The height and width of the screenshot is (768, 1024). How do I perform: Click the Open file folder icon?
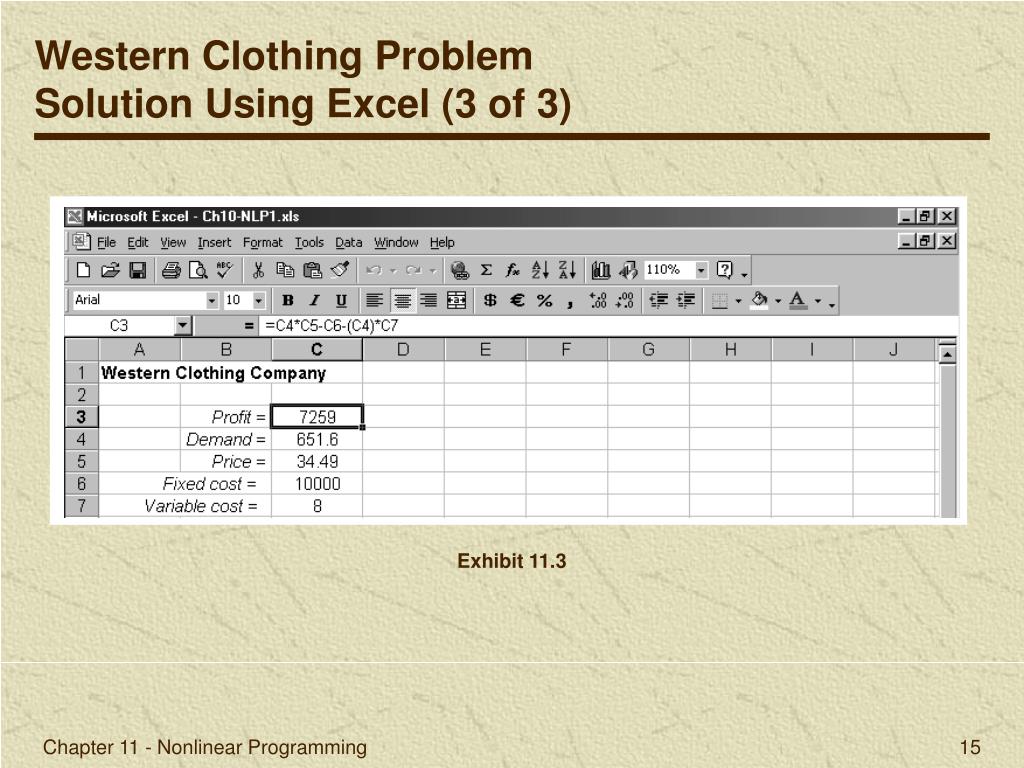(110, 270)
